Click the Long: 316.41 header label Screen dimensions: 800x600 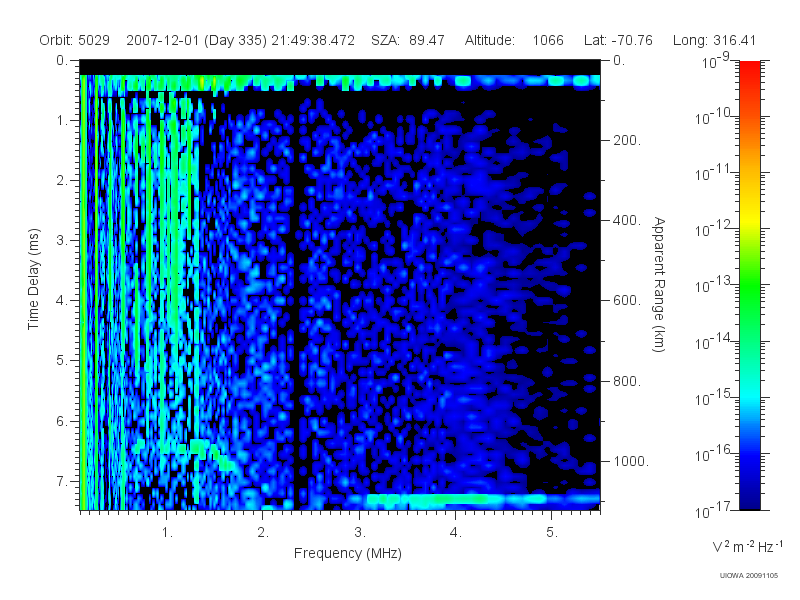pos(714,40)
